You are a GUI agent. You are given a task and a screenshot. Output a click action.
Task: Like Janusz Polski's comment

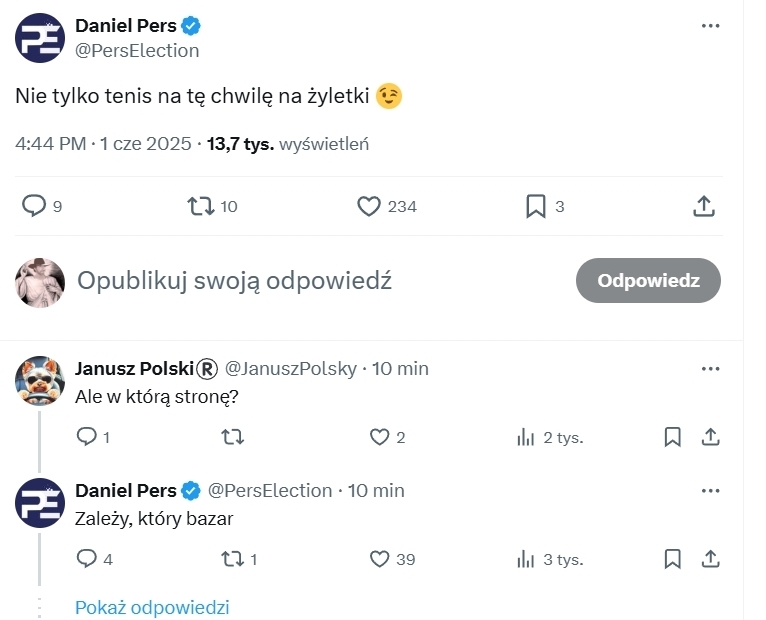379,437
